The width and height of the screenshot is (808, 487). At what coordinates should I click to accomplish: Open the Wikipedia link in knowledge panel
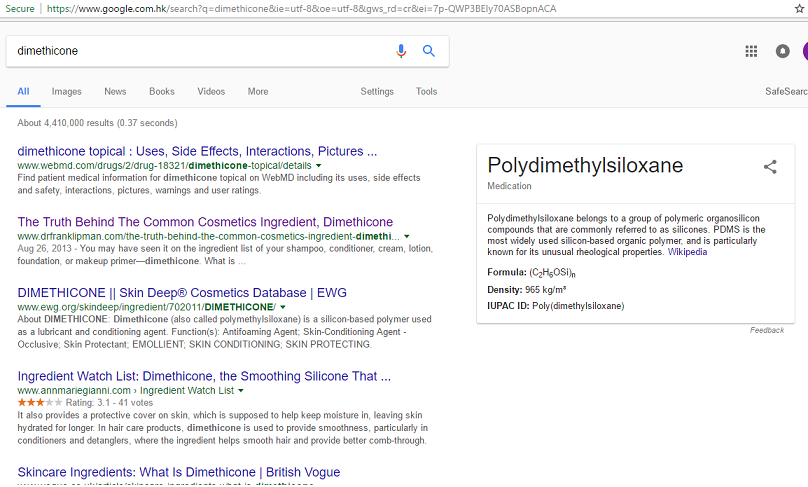coord(687,252)
